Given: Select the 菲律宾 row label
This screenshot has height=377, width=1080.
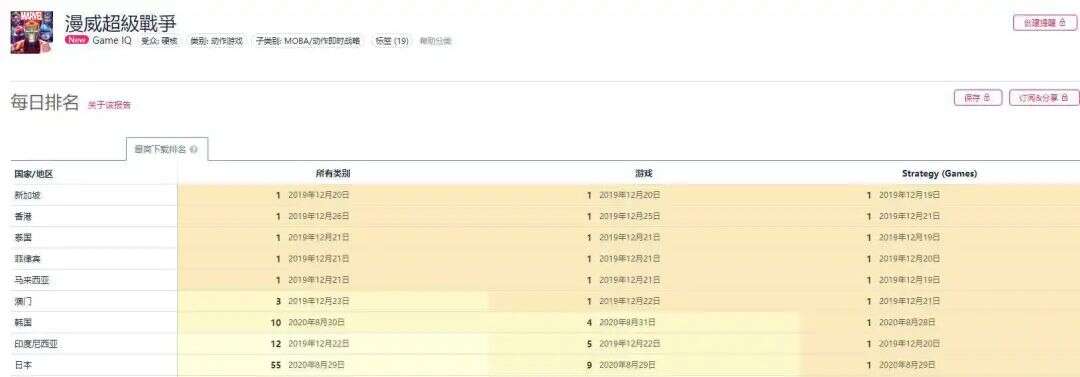Looking at the screenshot, I should pyautogui.click(x=28, y=258).
